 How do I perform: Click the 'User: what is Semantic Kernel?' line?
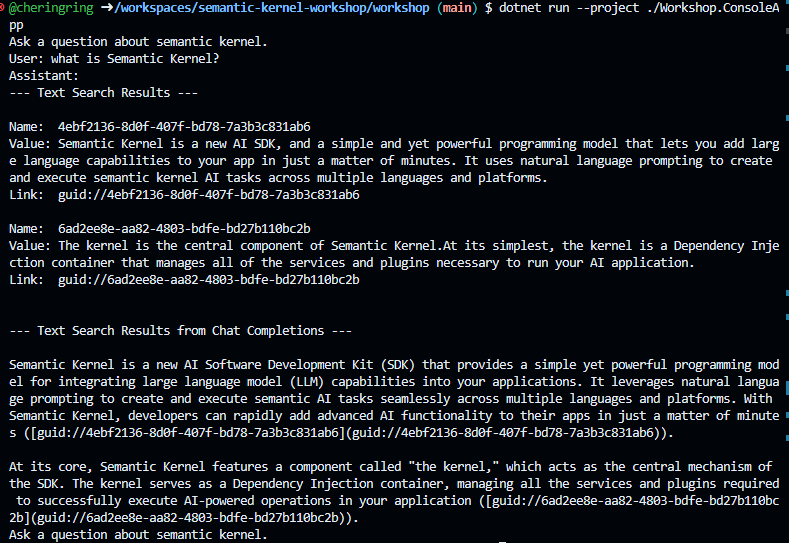pyautogui.click(x=114, y=59)
